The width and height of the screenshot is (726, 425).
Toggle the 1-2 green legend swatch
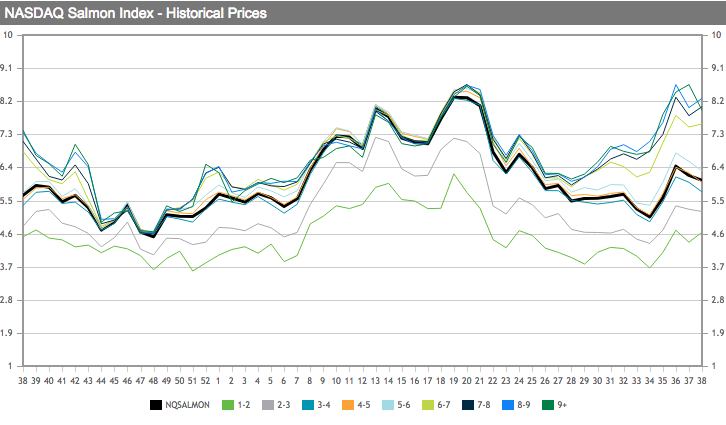pyautogui.click(x=228, y=405)
